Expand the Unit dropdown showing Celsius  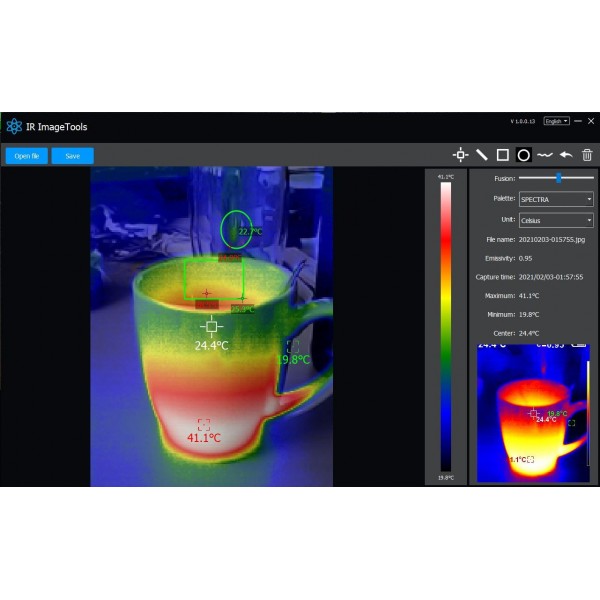tap(556, 220)
